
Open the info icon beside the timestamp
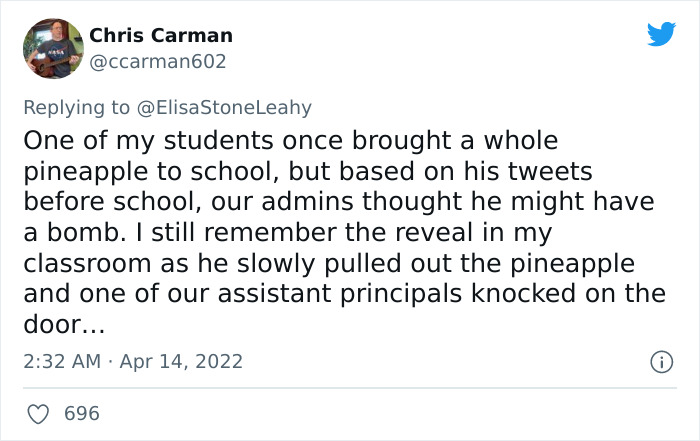click(660, 361)
